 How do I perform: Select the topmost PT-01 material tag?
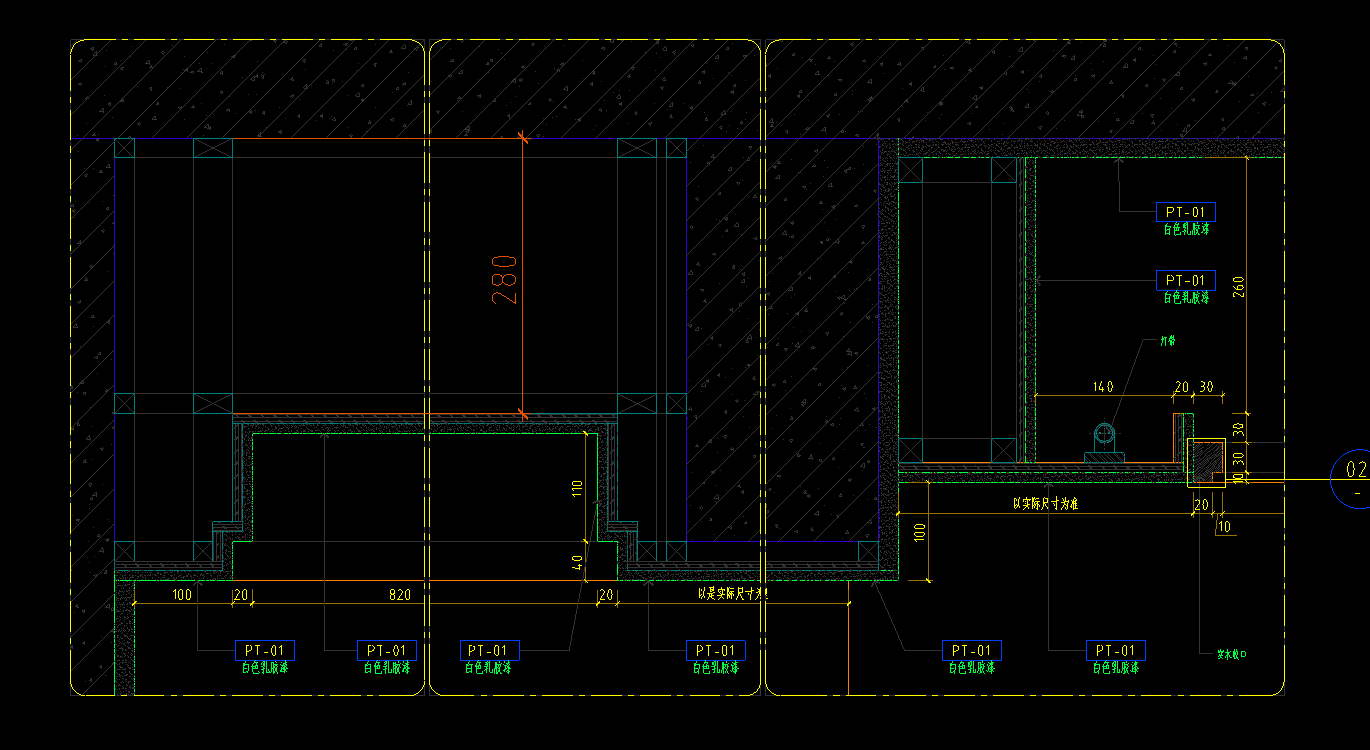click(1186, 212)
